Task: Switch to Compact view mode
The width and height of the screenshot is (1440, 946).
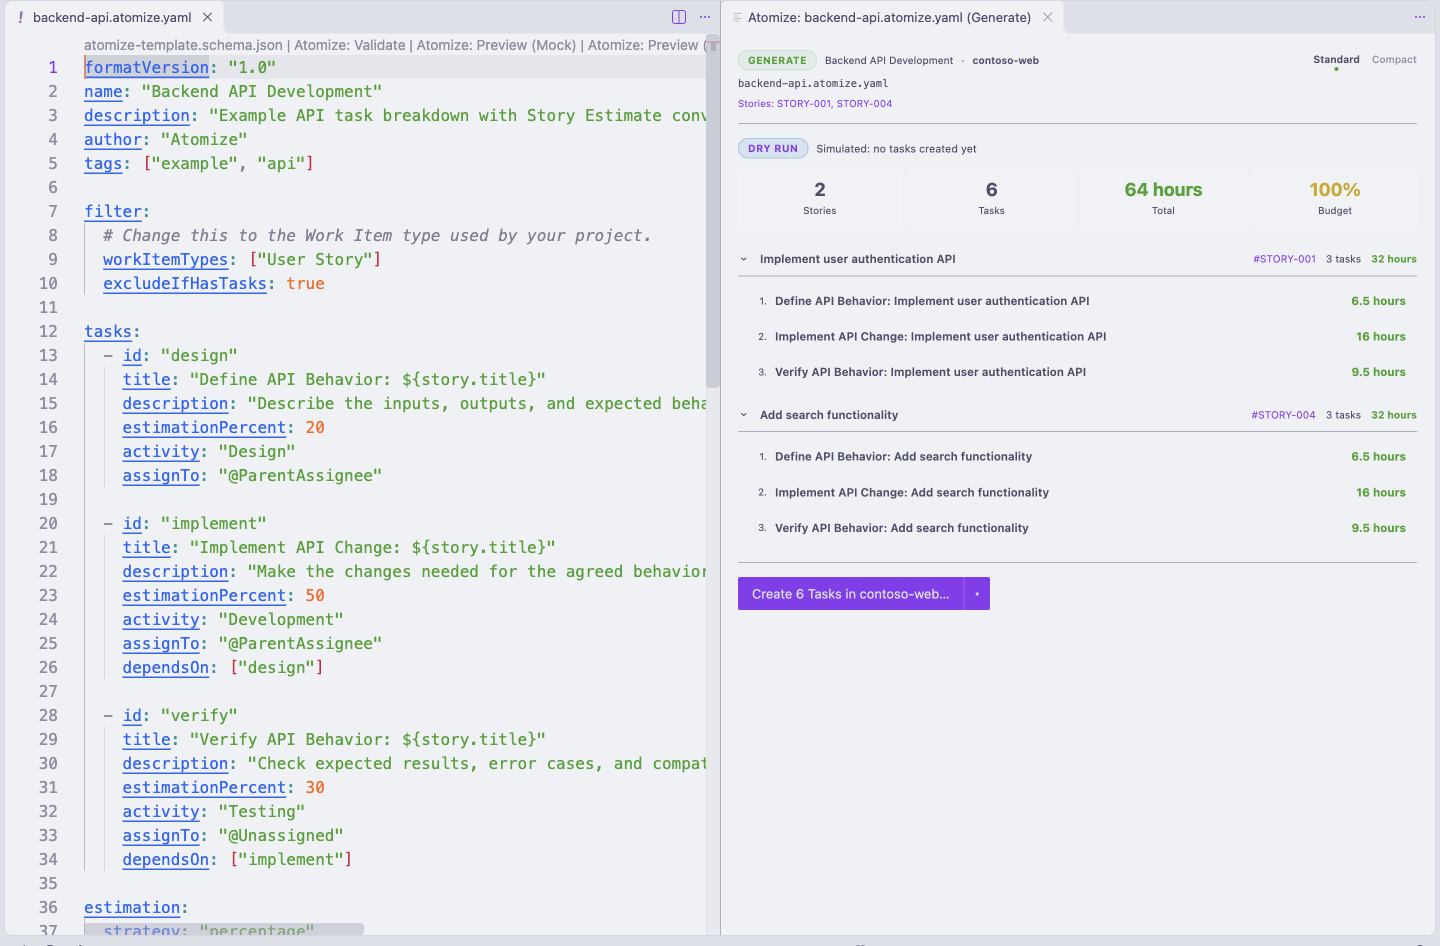Action: [x=1394, y=60]
